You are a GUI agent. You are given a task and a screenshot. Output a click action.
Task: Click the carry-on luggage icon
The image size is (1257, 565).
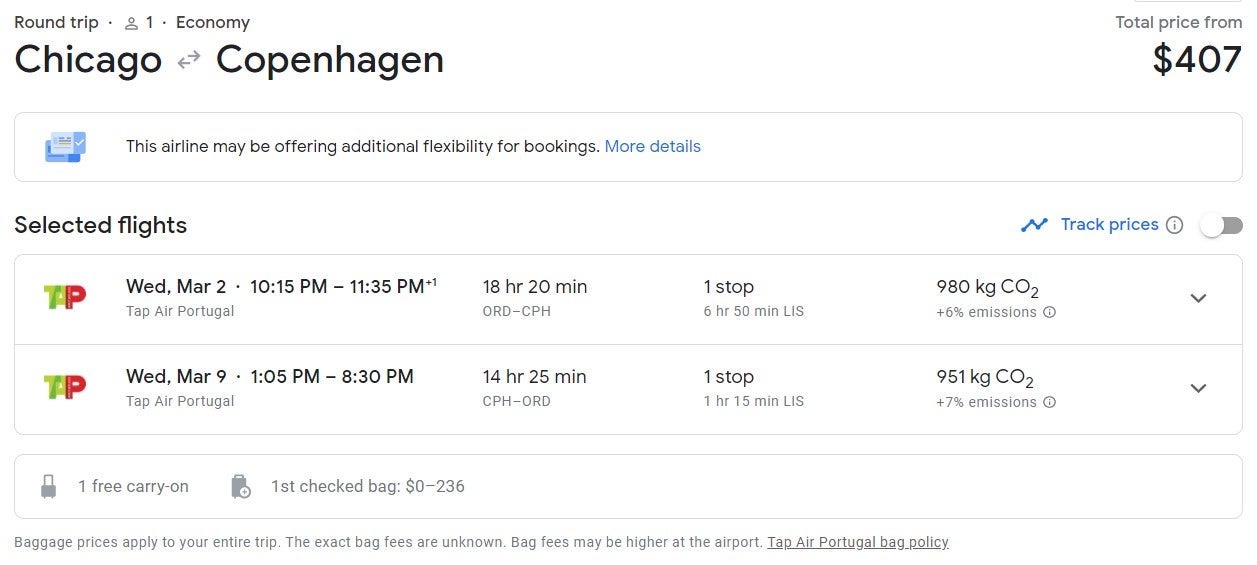click(x=48, y=487)
